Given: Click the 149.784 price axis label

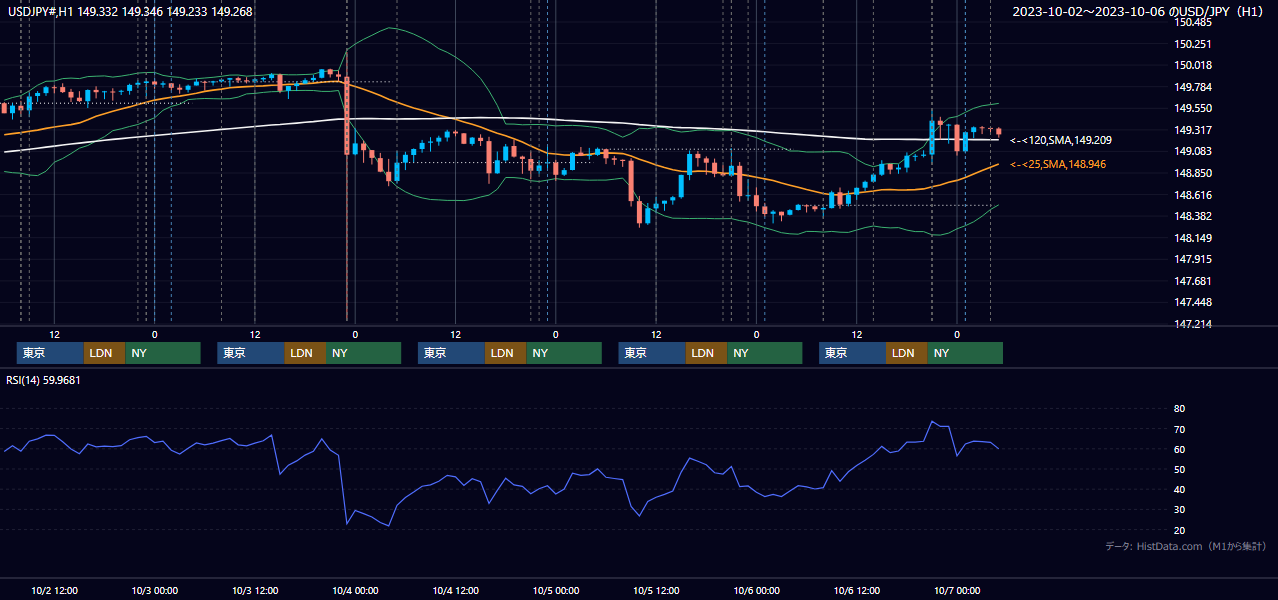Looking at the screenshot, I should pyautogui.click(x=1195, y=87).
